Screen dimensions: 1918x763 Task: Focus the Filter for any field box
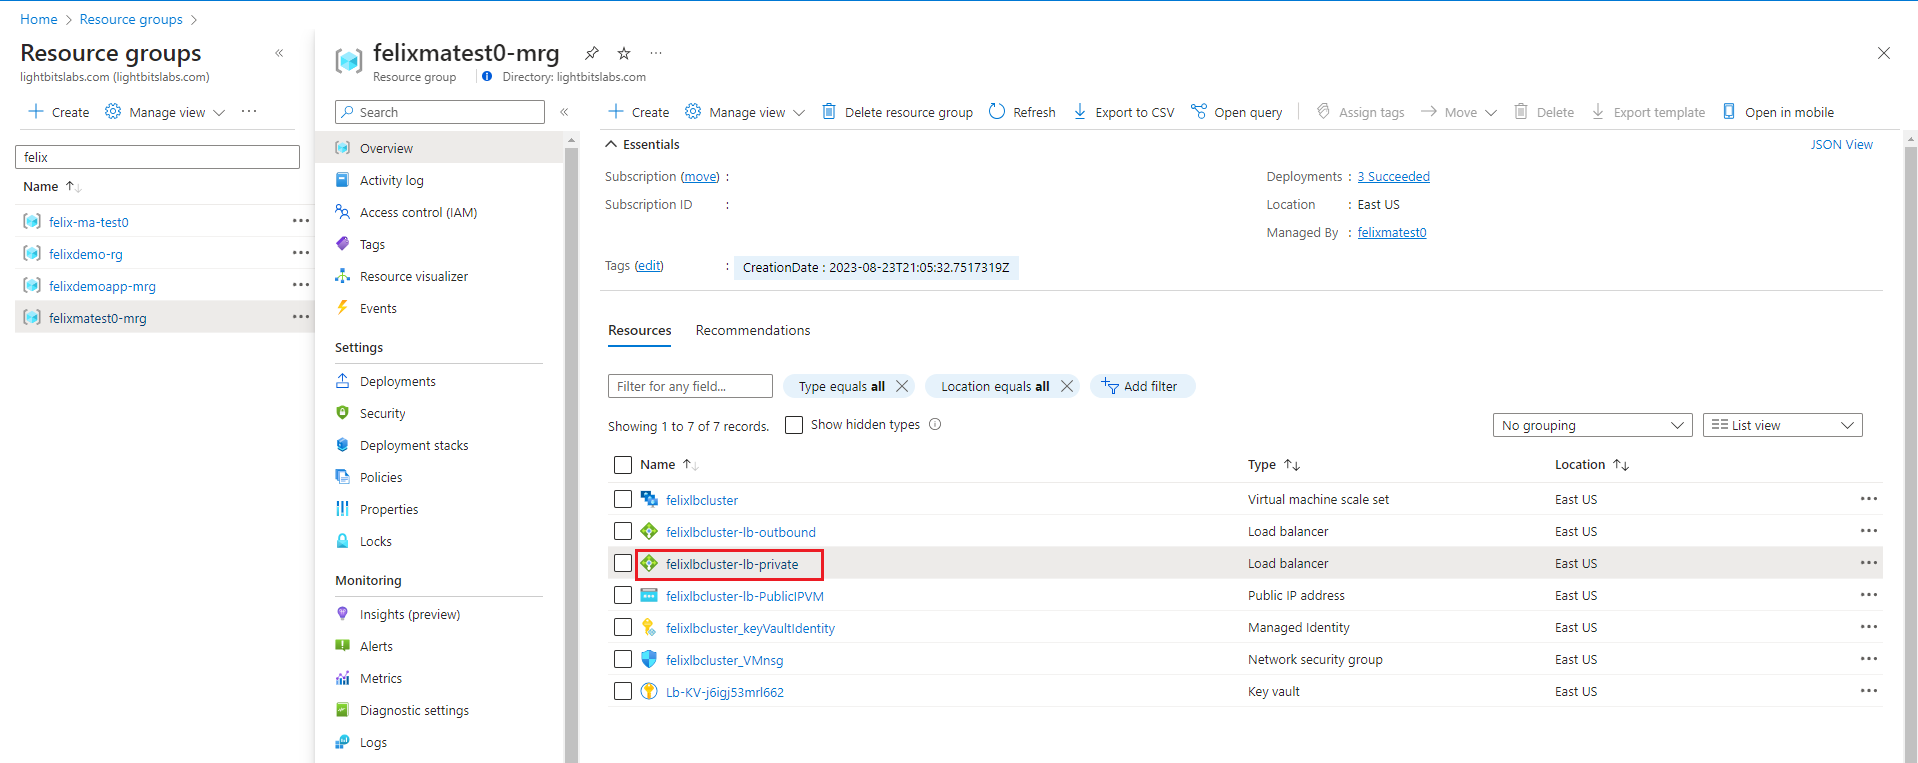pyautogui.click(x=690, y=386)
